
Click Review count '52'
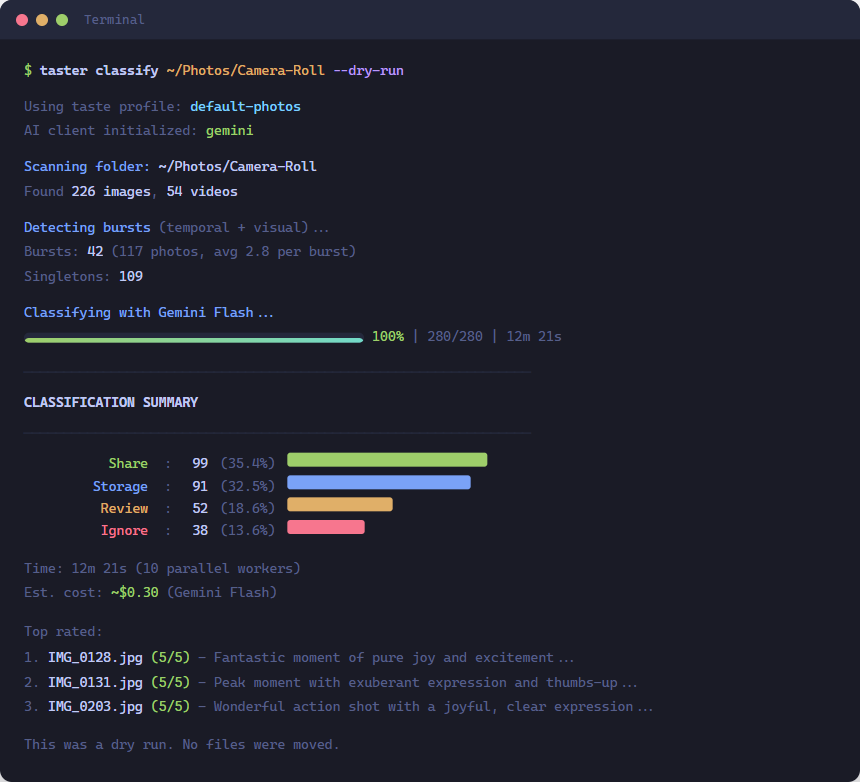(200, 508)
